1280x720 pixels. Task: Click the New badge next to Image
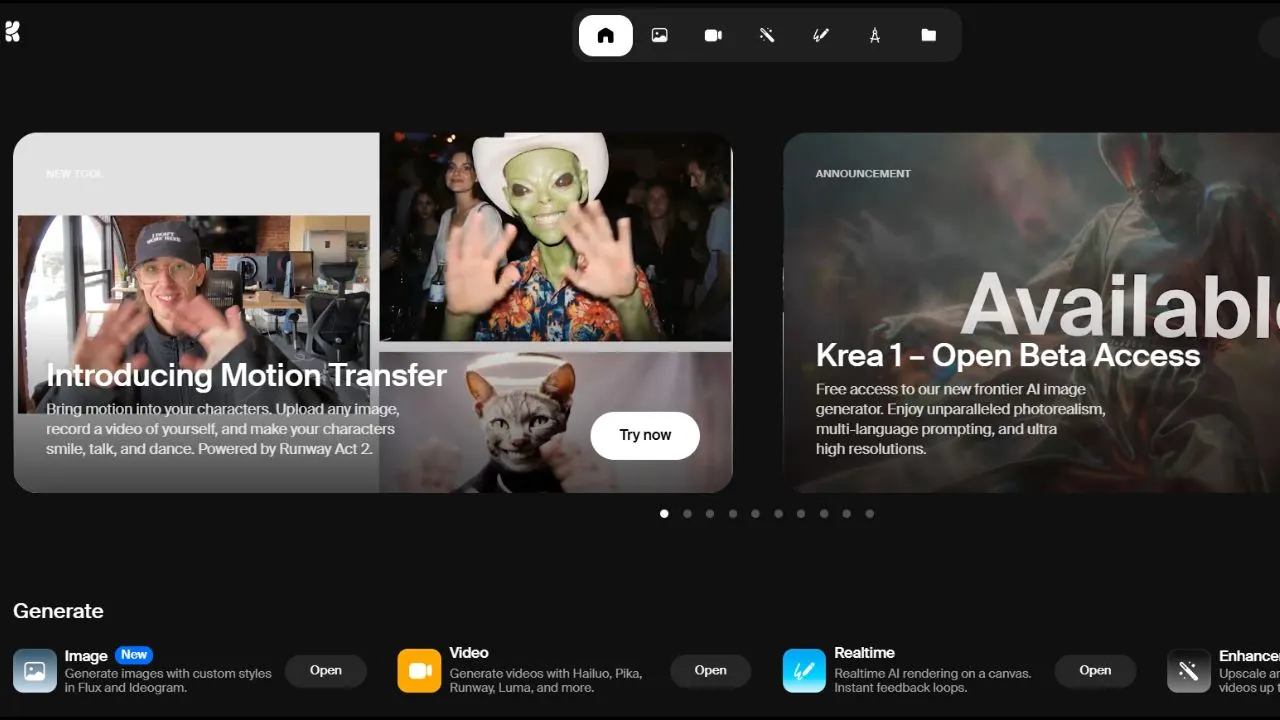click(x=134, y=655)
